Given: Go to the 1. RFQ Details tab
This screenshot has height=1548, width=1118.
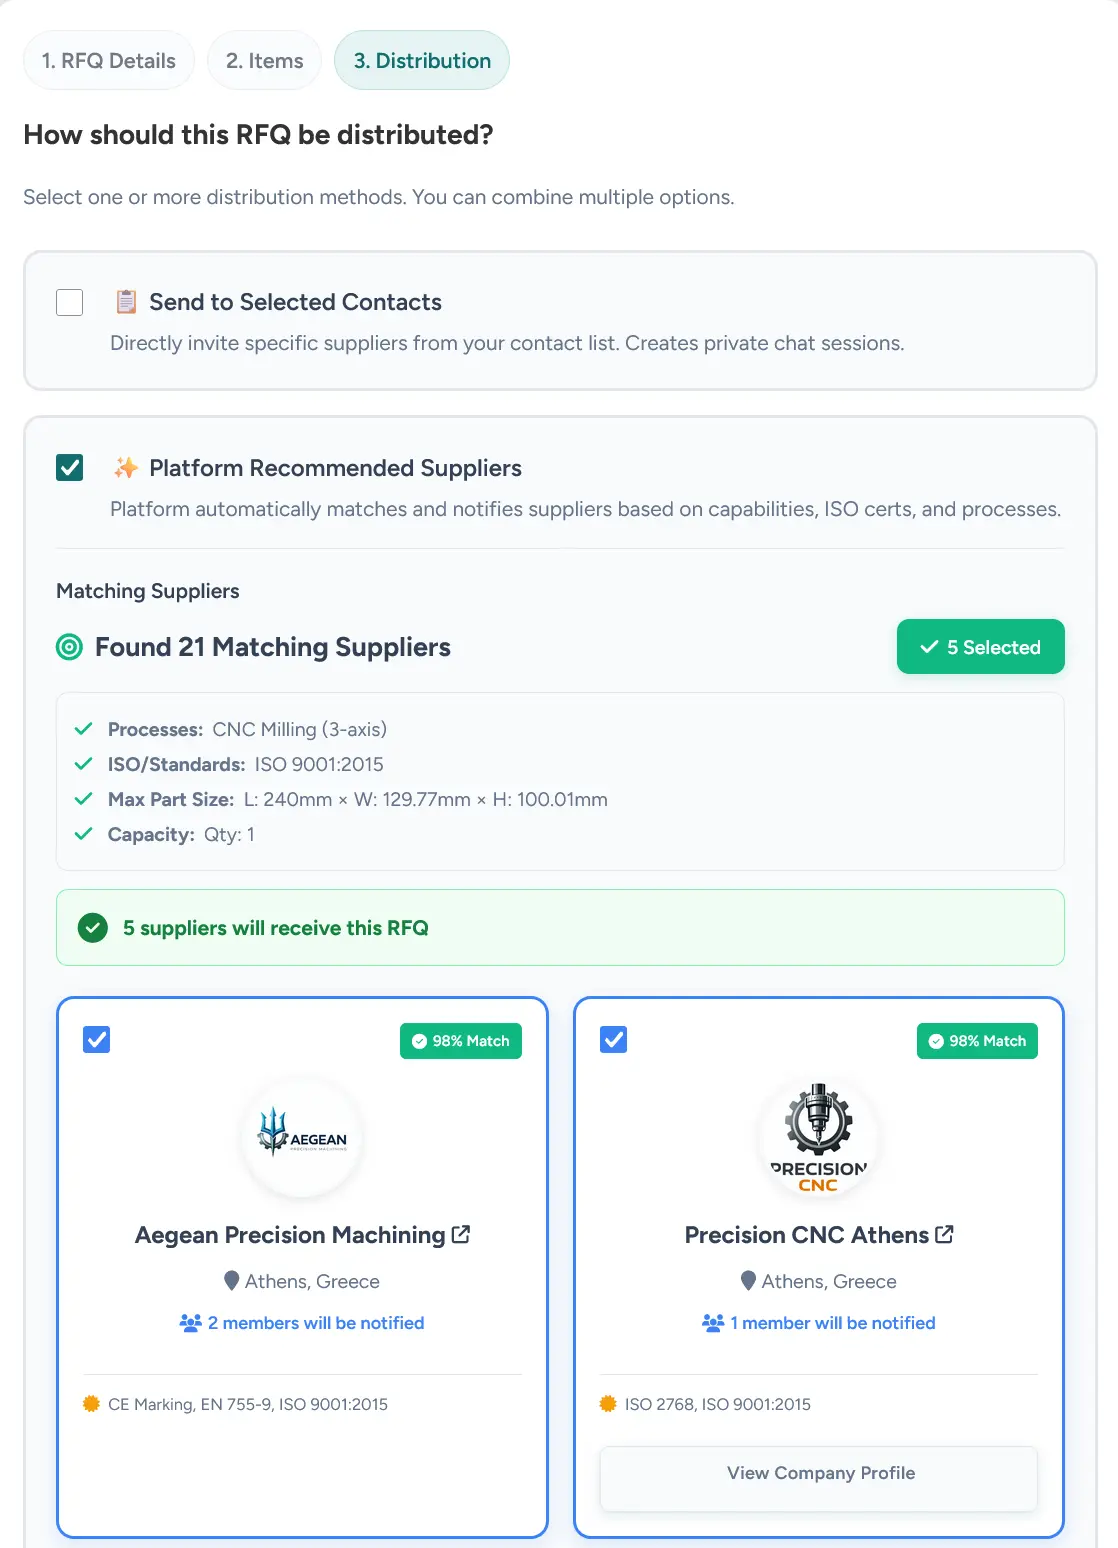Looking at the screenshot, I should (x=109, y=61).
